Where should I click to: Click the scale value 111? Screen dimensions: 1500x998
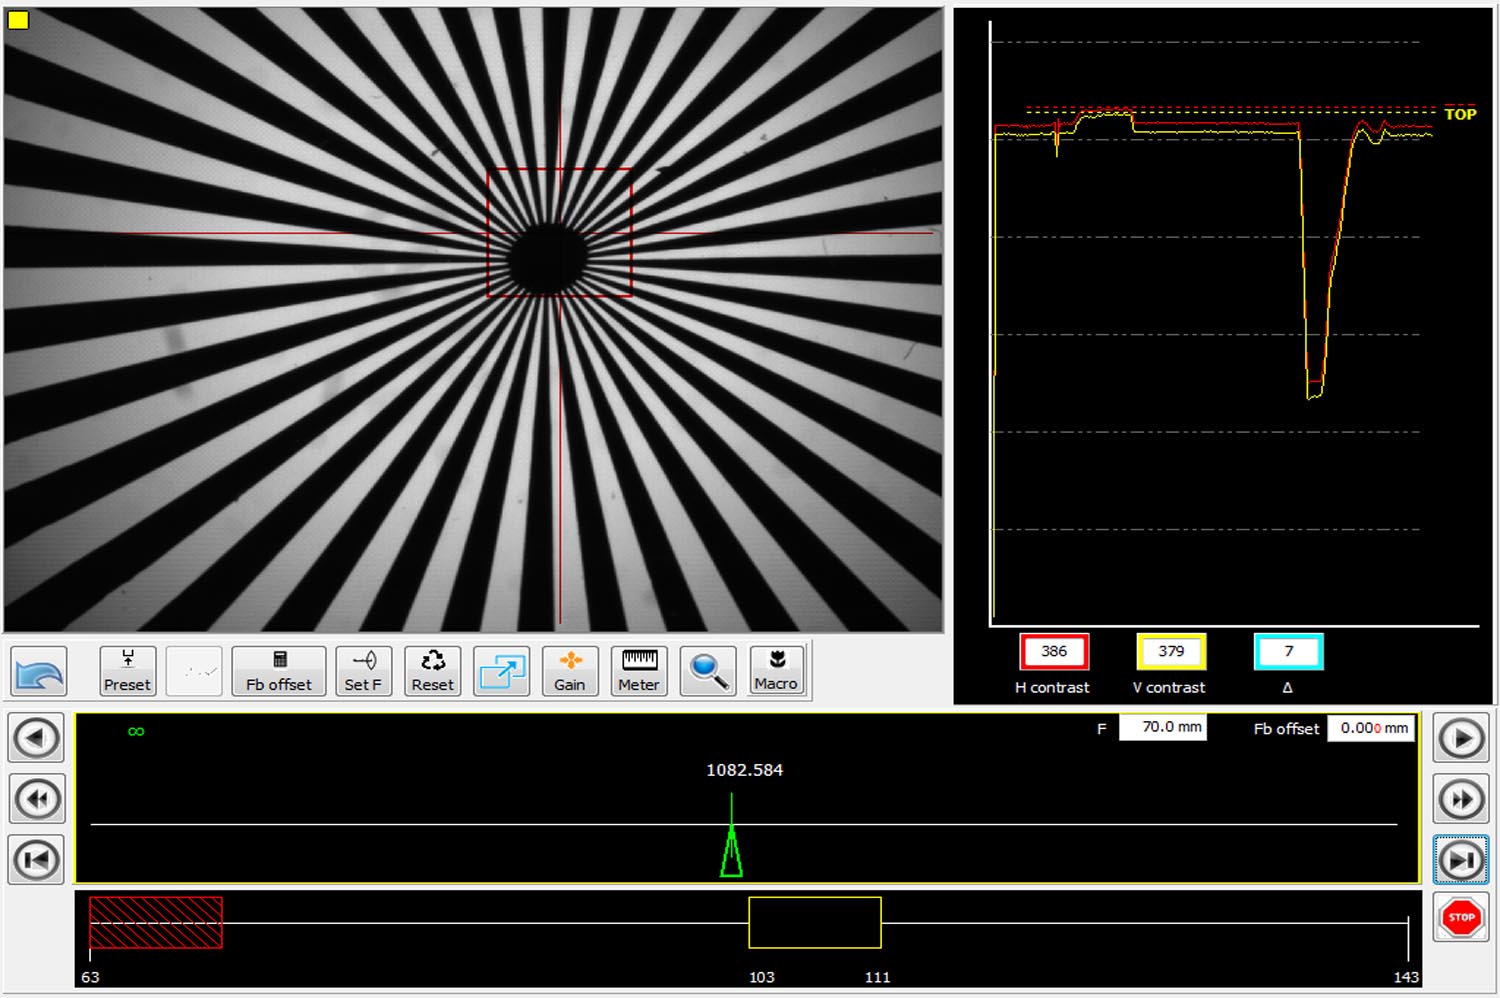pos(878,977)
